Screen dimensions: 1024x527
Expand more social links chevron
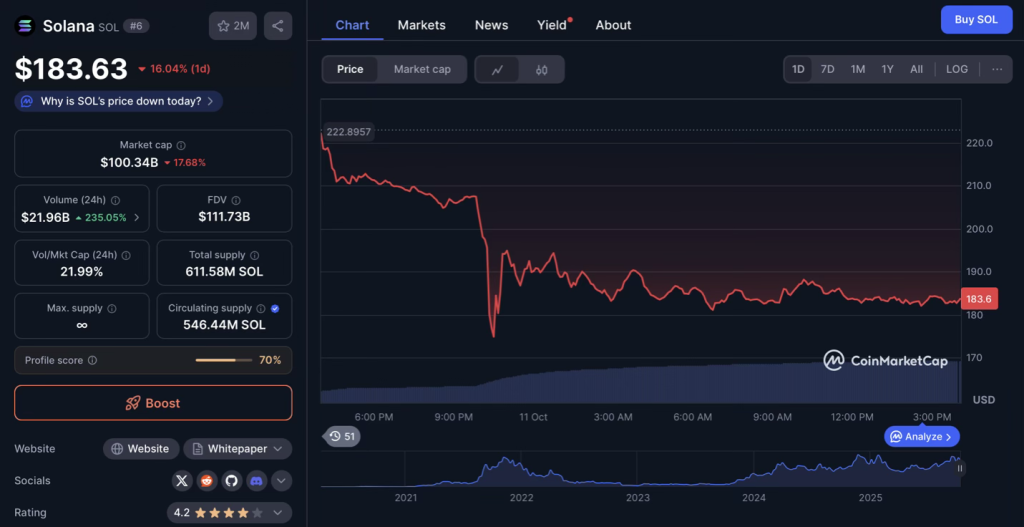coord(282,481)
